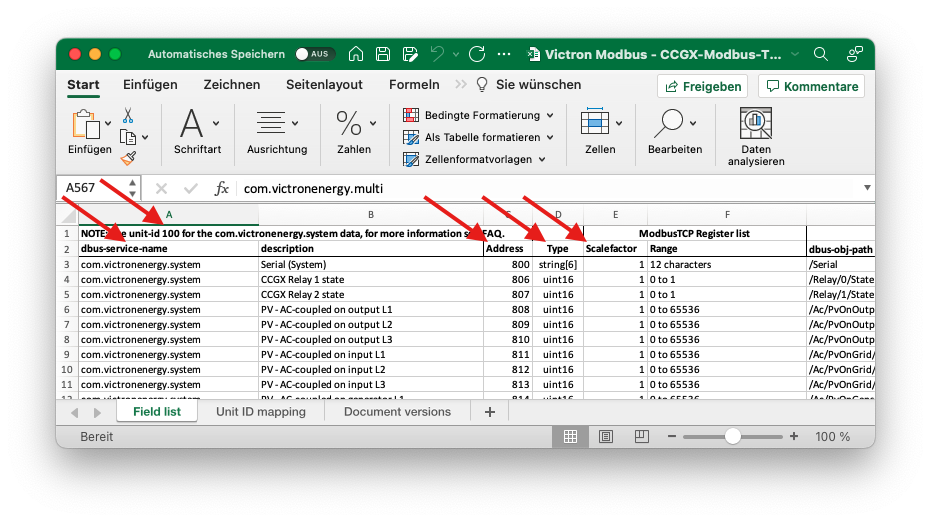Screen dimensions: 931x522
Task: Open the share people icon
Action: (854, 54)
